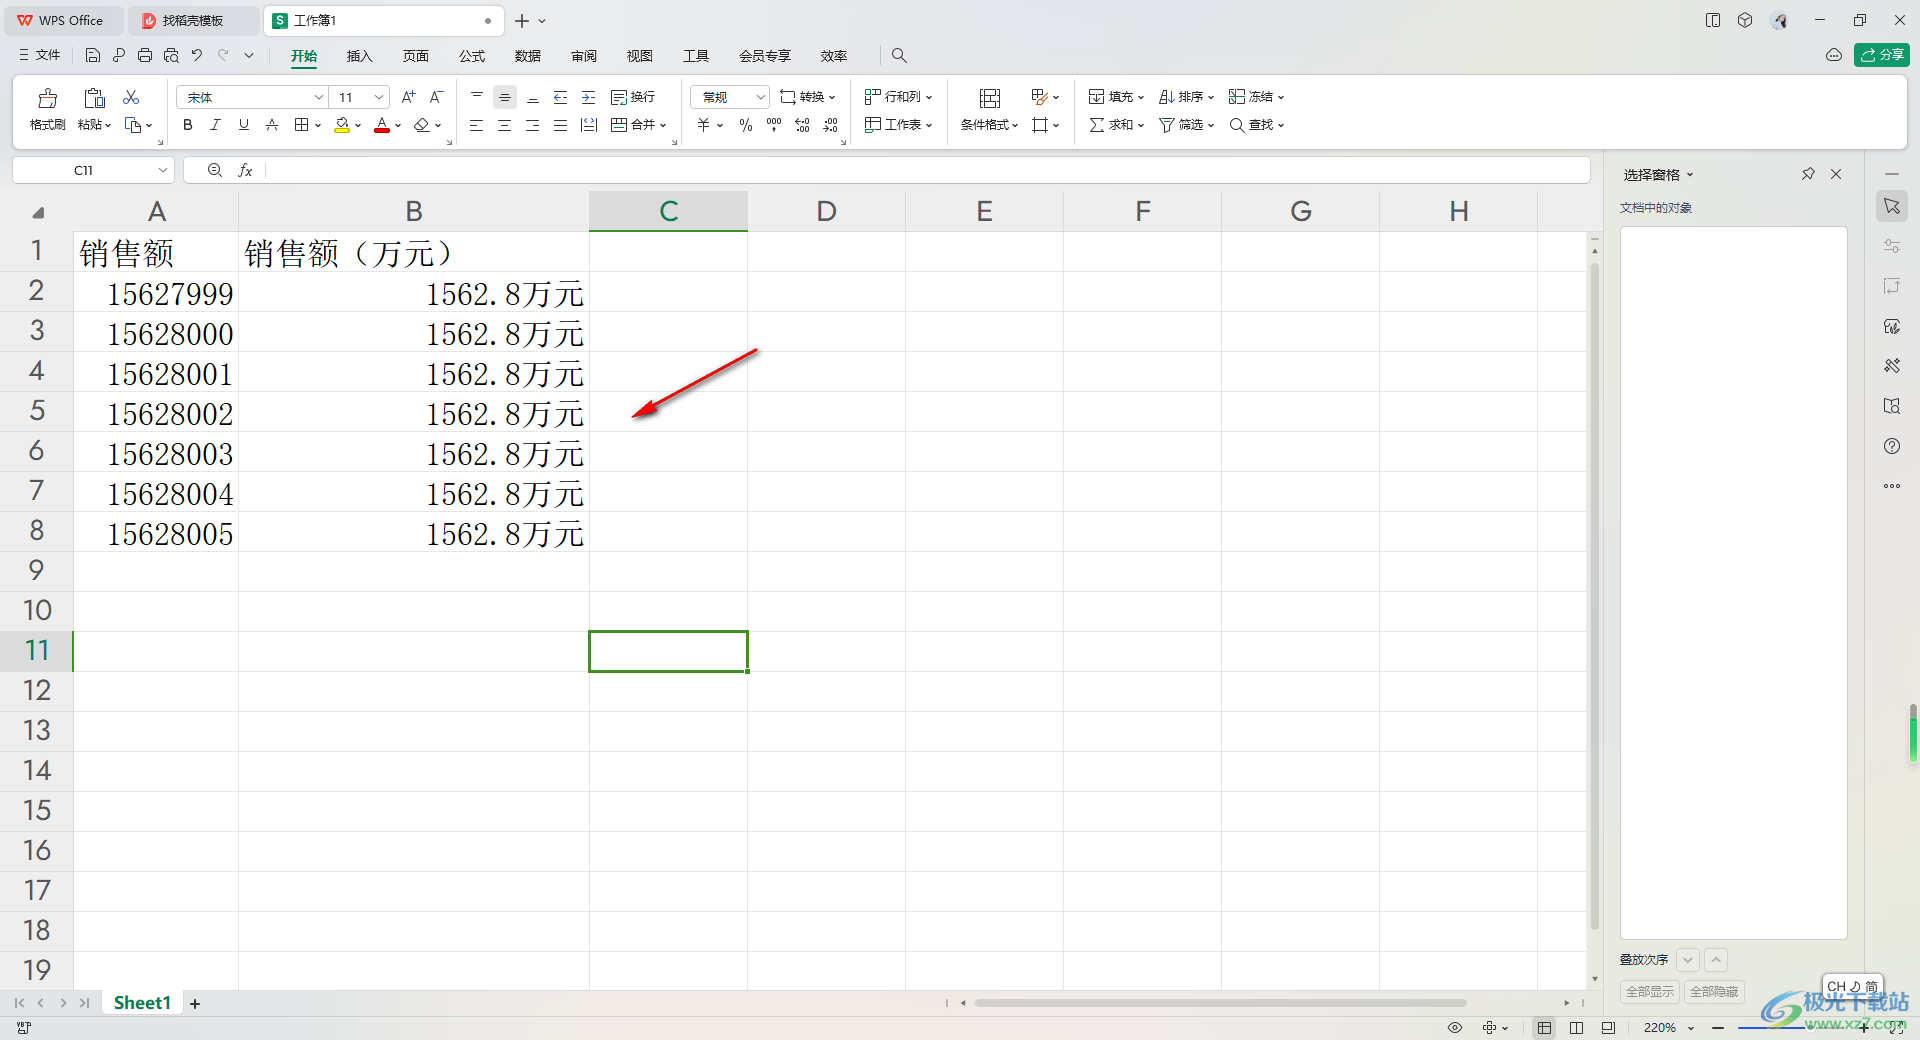Open the help question icon in sidebar
1920x1040 pixels.
point(1892,446)
